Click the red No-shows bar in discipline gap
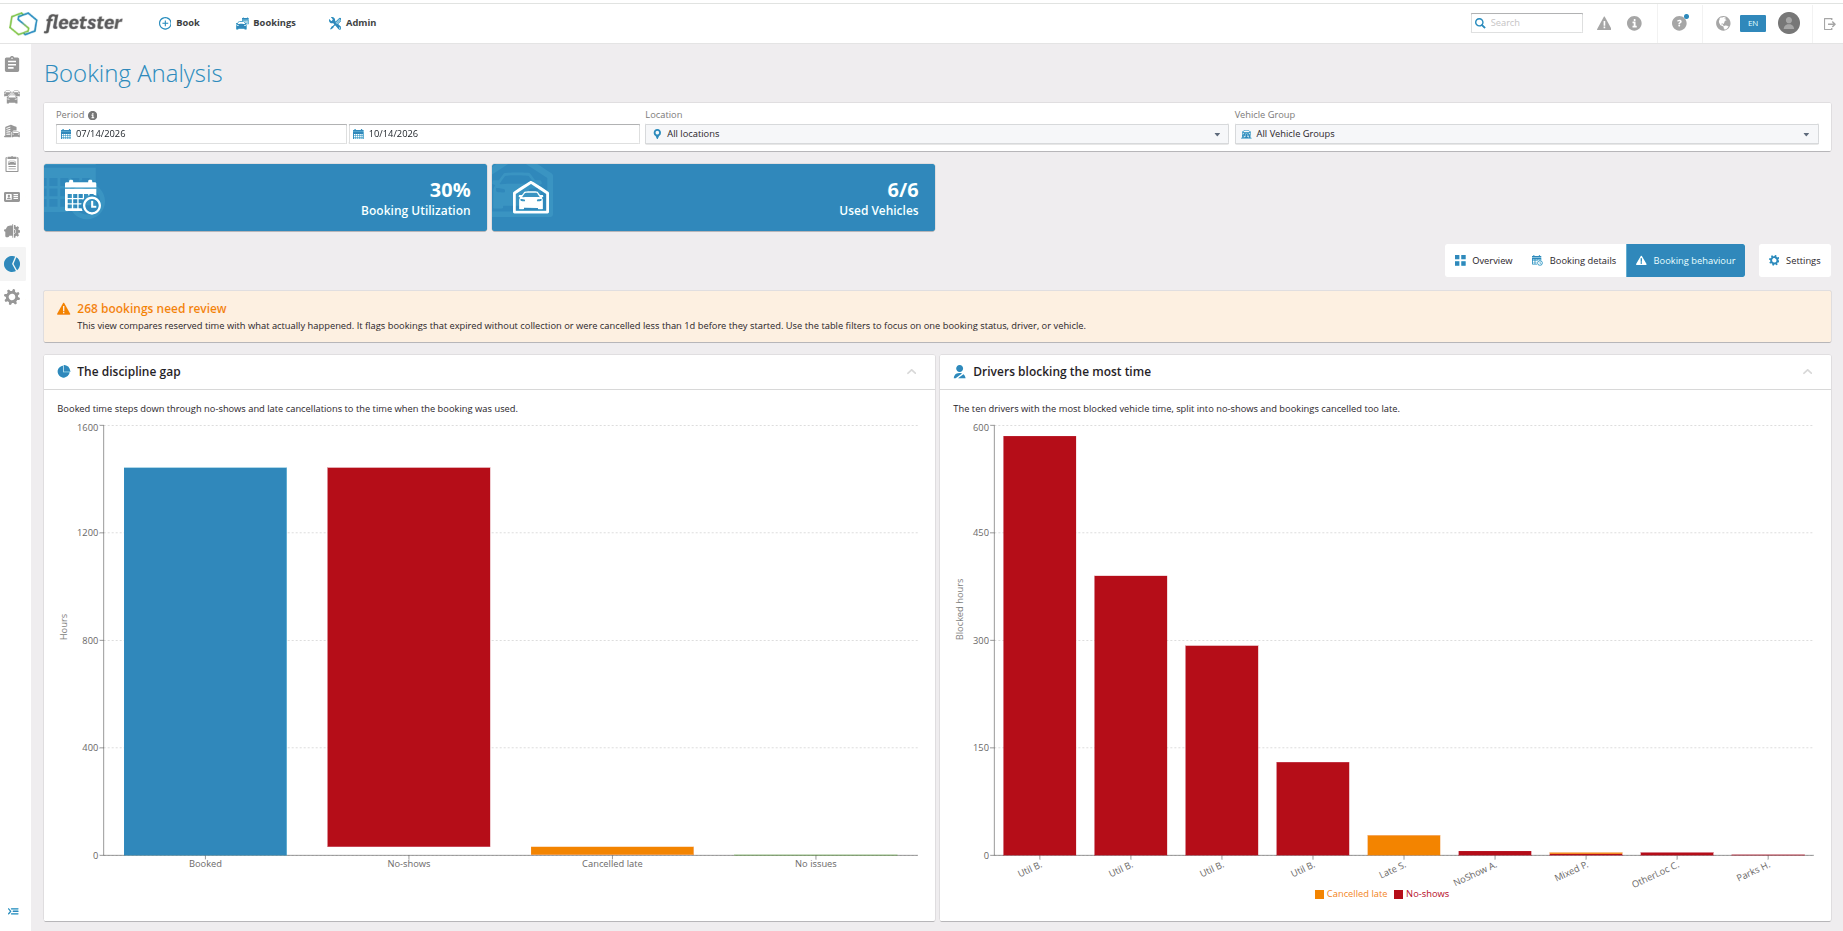 (x=409, y=657)
